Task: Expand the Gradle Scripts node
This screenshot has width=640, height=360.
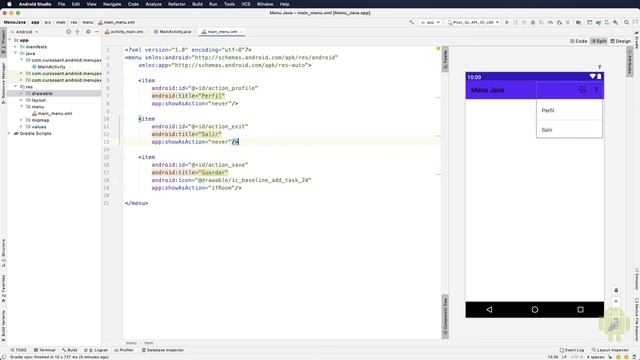Action: point(10,133)
